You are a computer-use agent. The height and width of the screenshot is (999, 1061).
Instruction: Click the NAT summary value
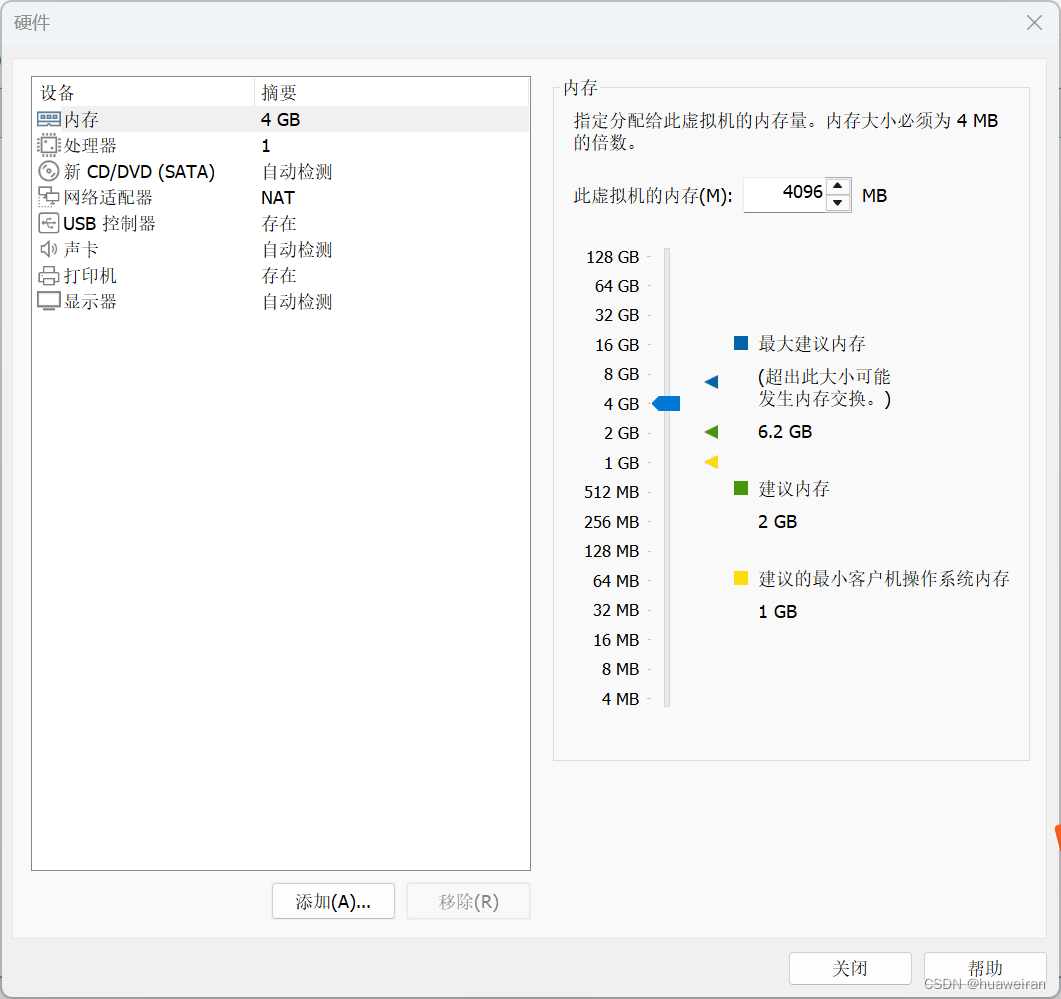pyautogui.click(x=277, y=198)
